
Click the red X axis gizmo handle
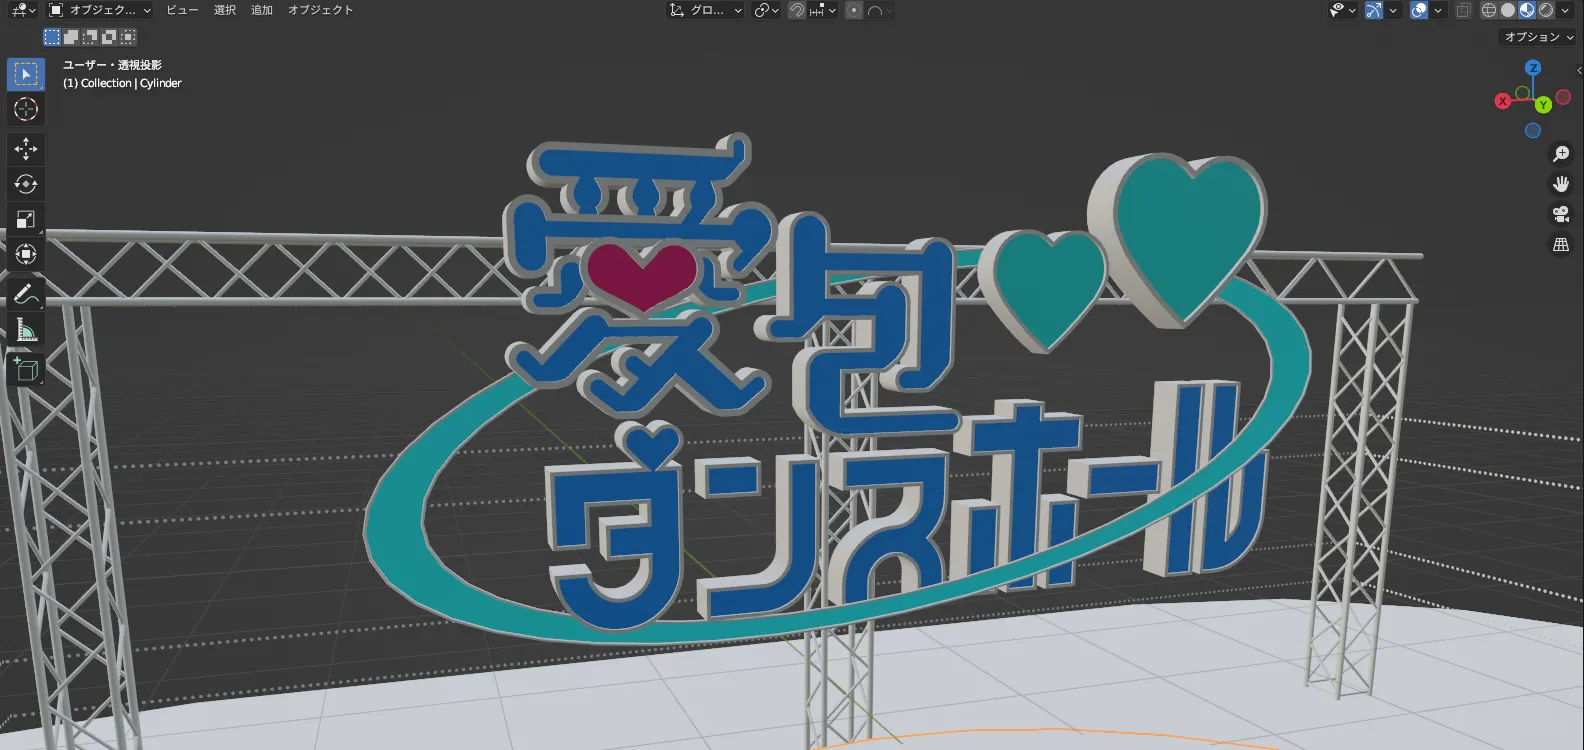point(1502,101)
